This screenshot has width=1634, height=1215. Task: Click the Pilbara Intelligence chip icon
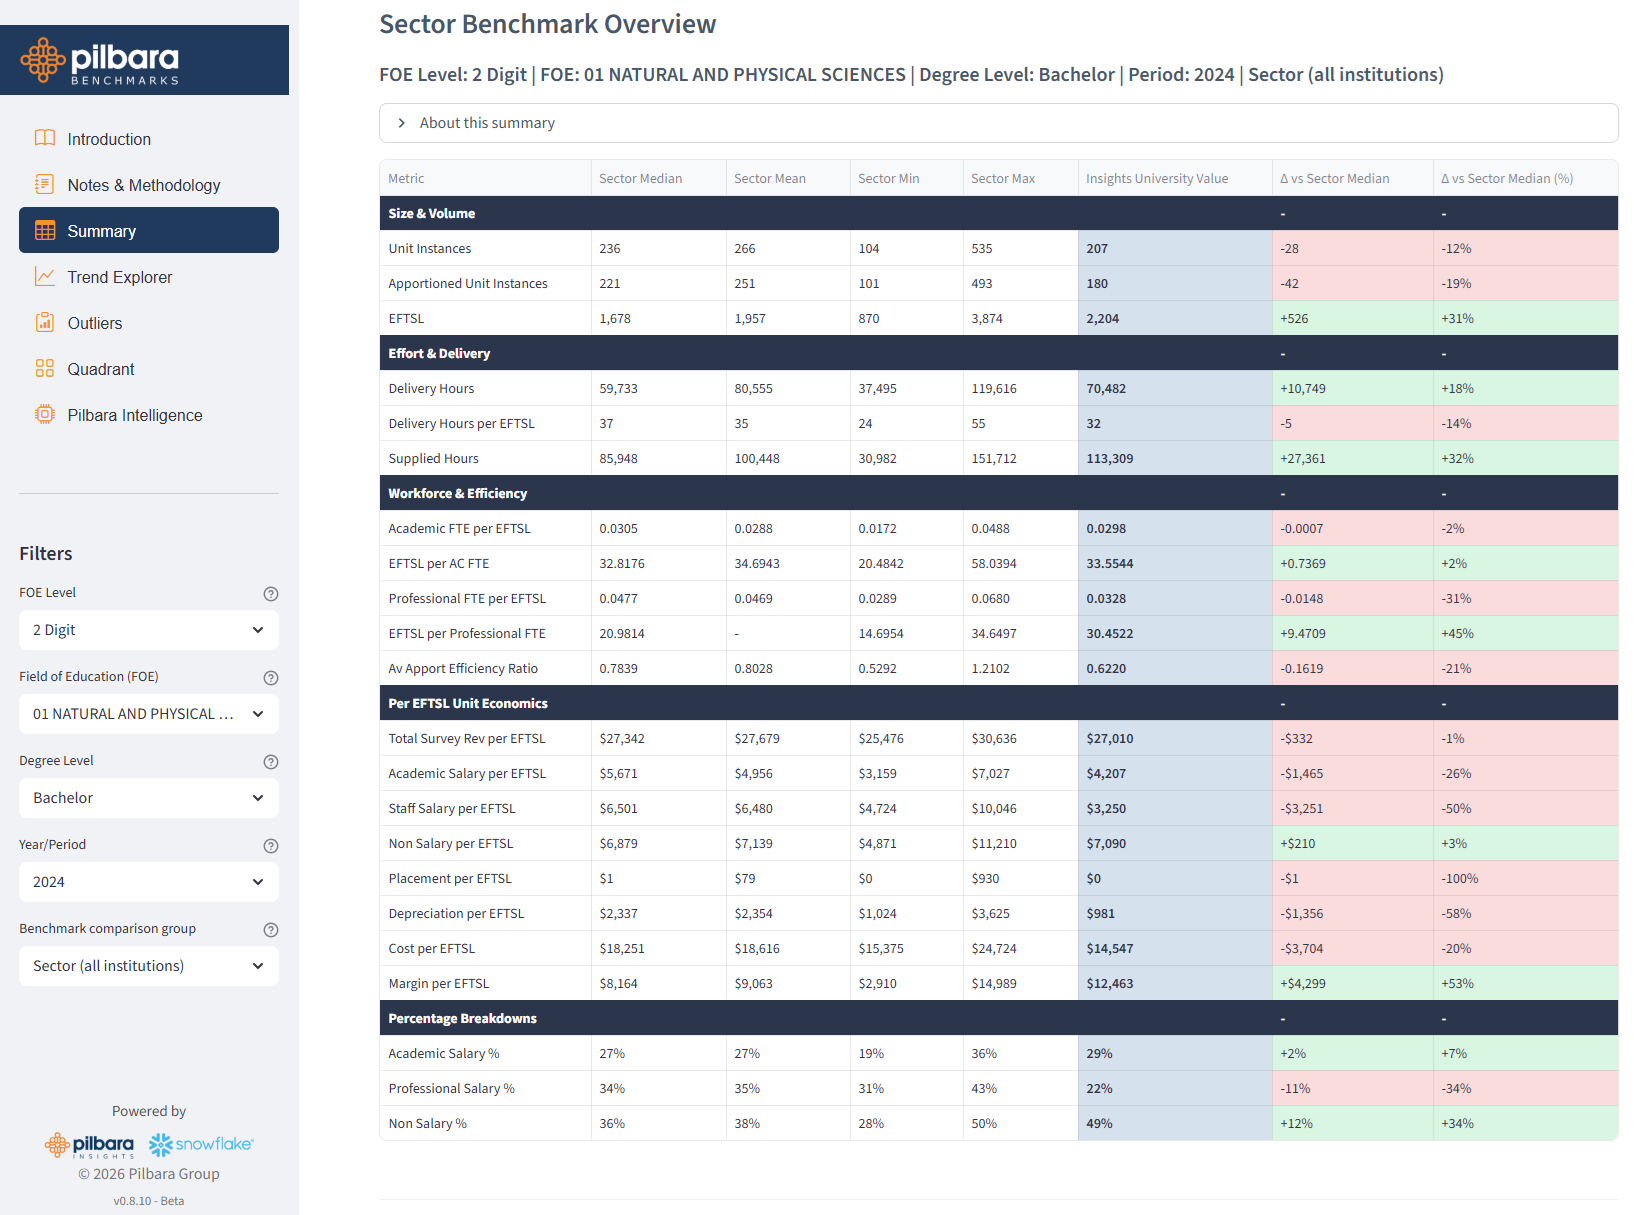(44, 414)
